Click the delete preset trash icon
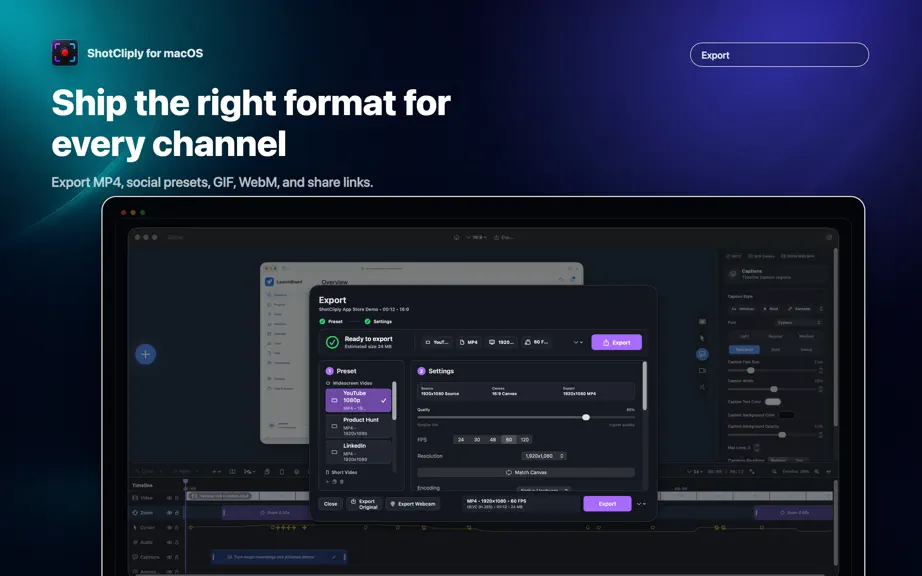Screen dimensions: 922x576 [x=342, y=481]
